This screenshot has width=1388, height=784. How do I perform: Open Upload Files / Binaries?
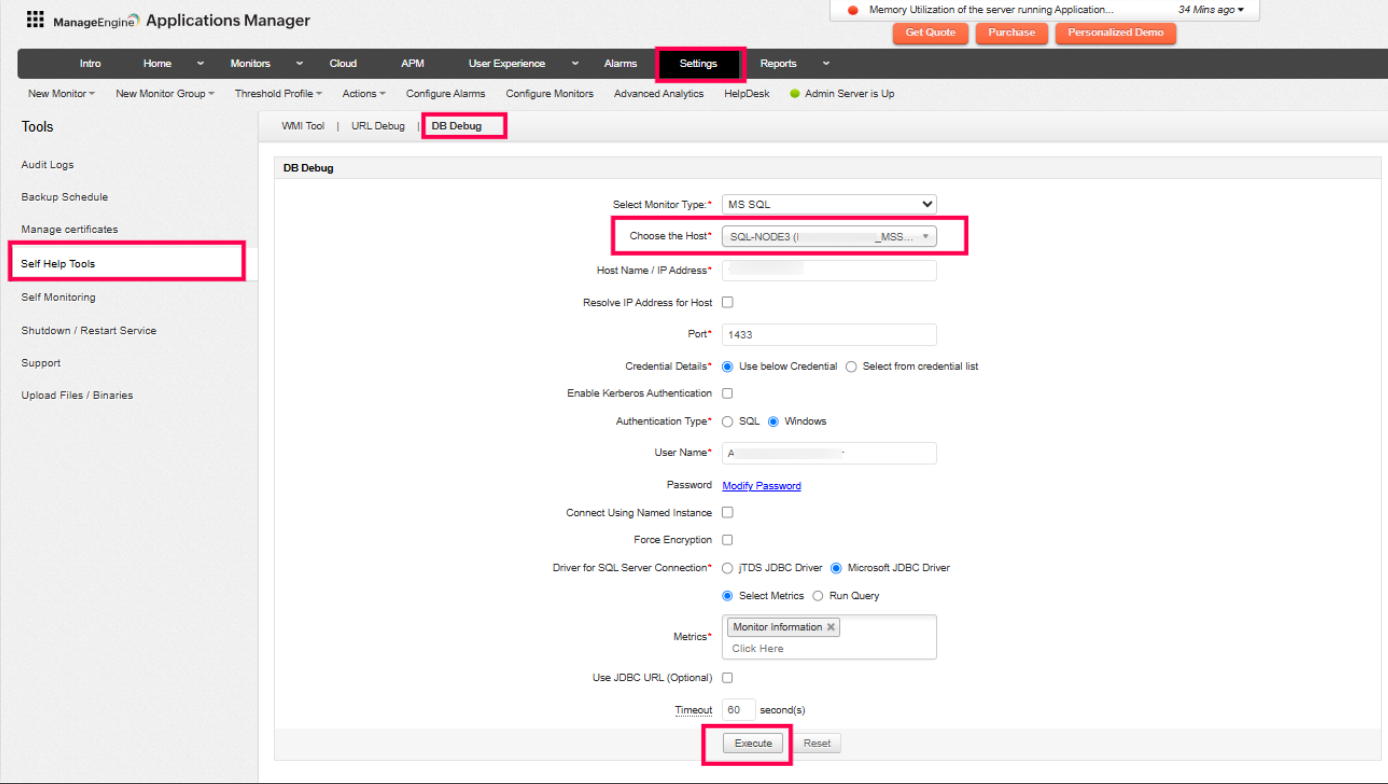coord(77,396)
